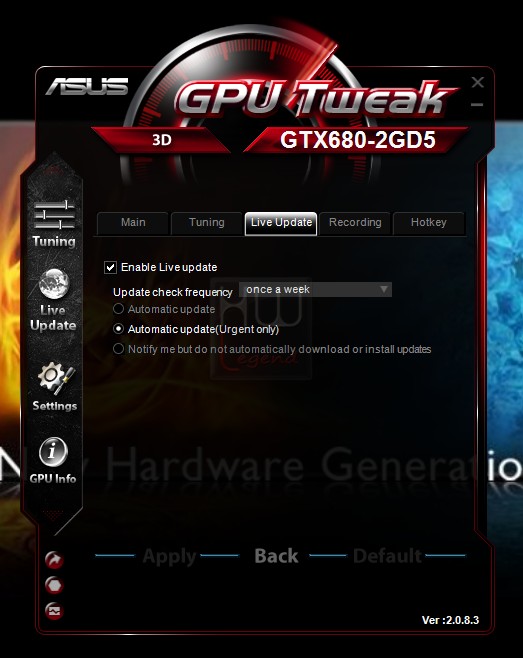
Task: Click the Default button
Action: tap(387, 556)
